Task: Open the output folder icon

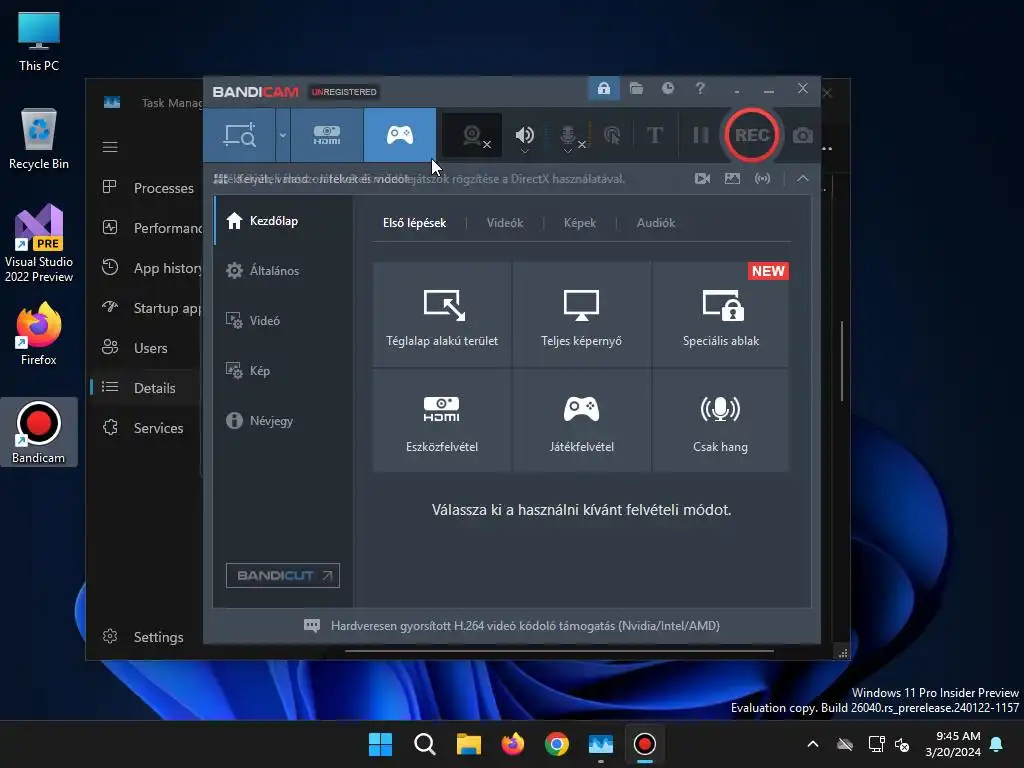Action: (636, 88)
